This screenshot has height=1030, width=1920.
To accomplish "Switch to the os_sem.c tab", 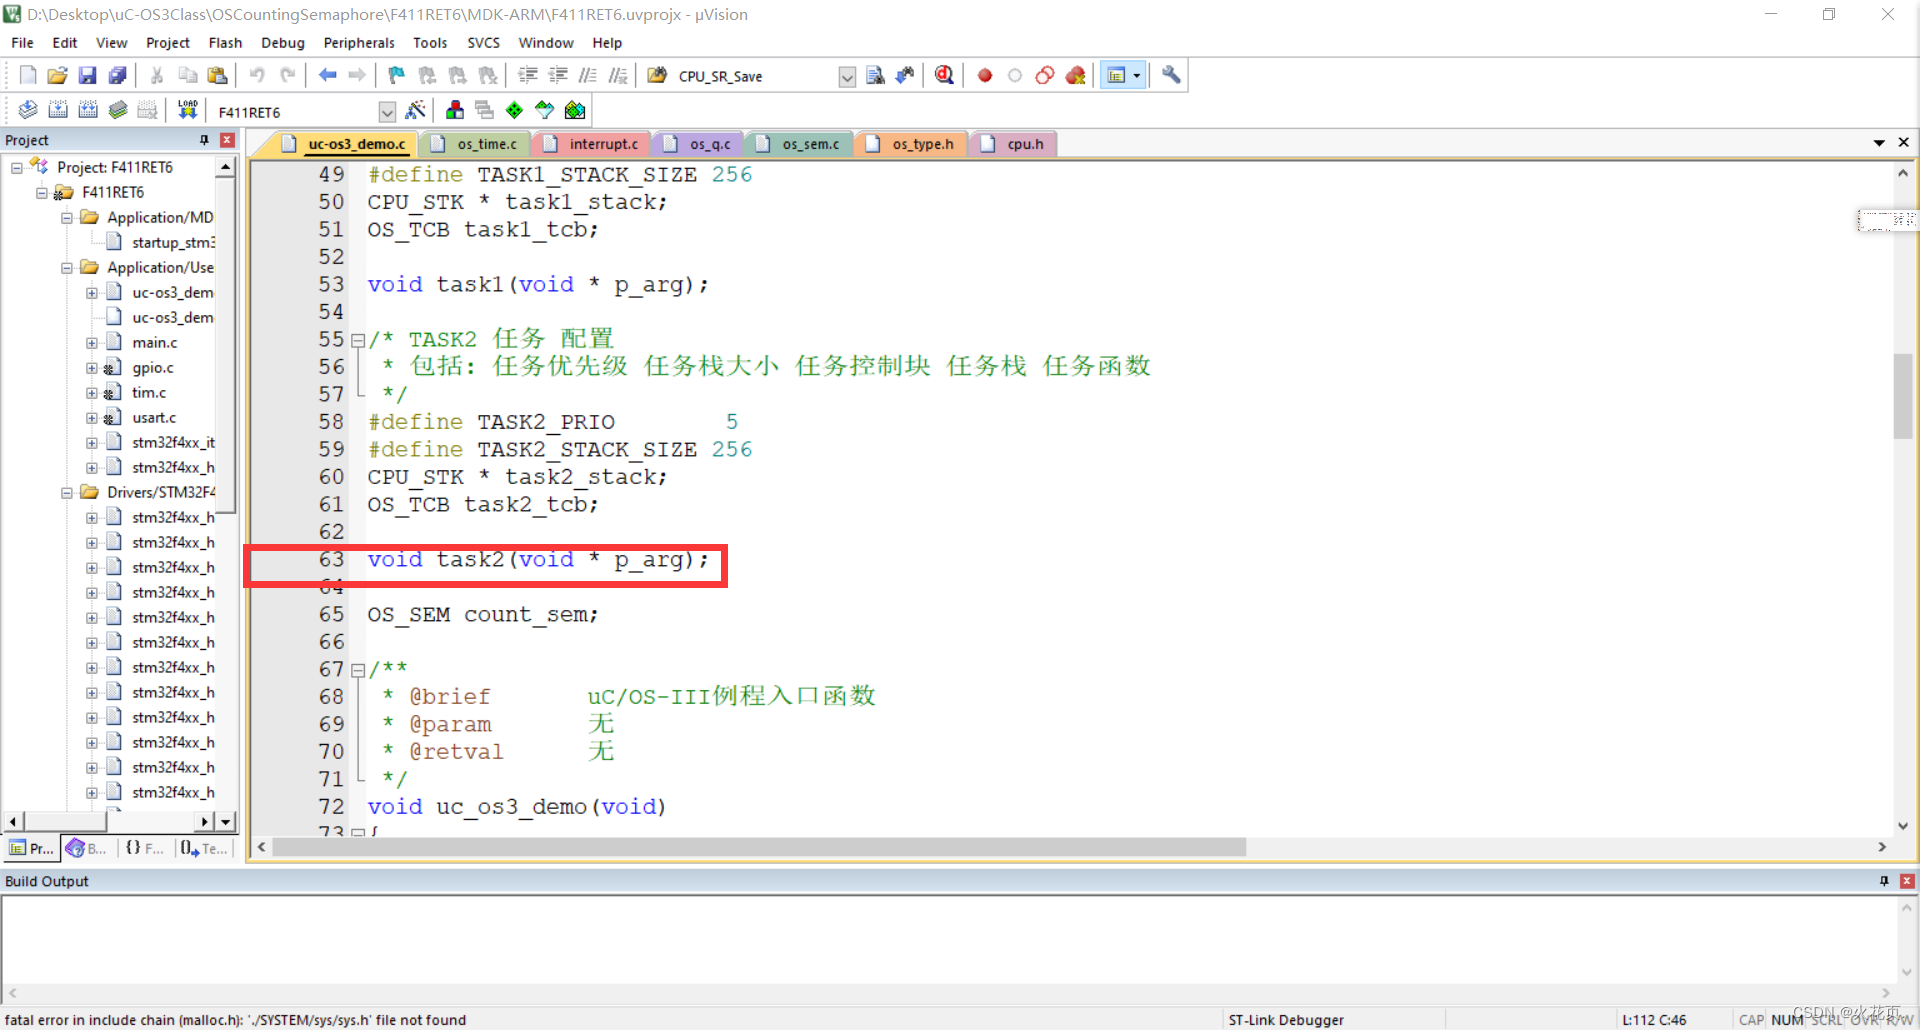I will coord(800,144).
